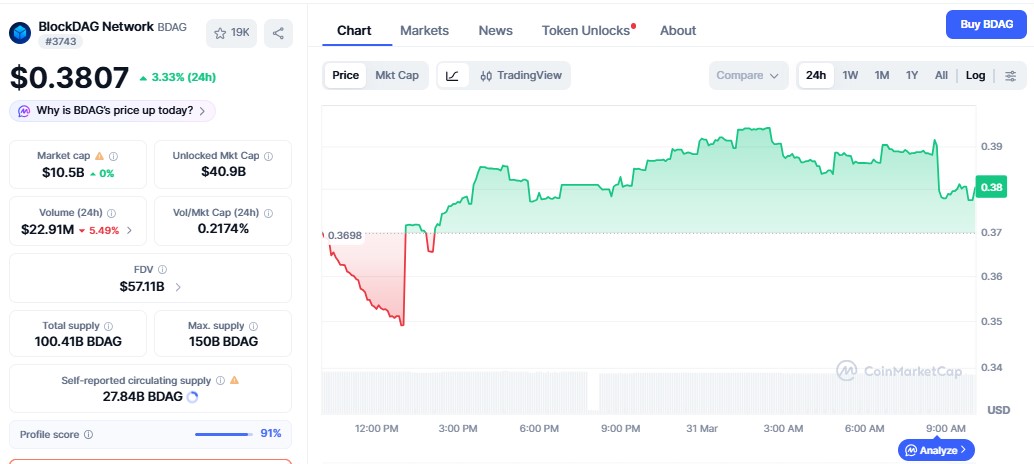Image resolution: width=1034 pixels, height=464 pixels.
Task: Open the Token Unlocks tab
Action: (x=586, y=30)
